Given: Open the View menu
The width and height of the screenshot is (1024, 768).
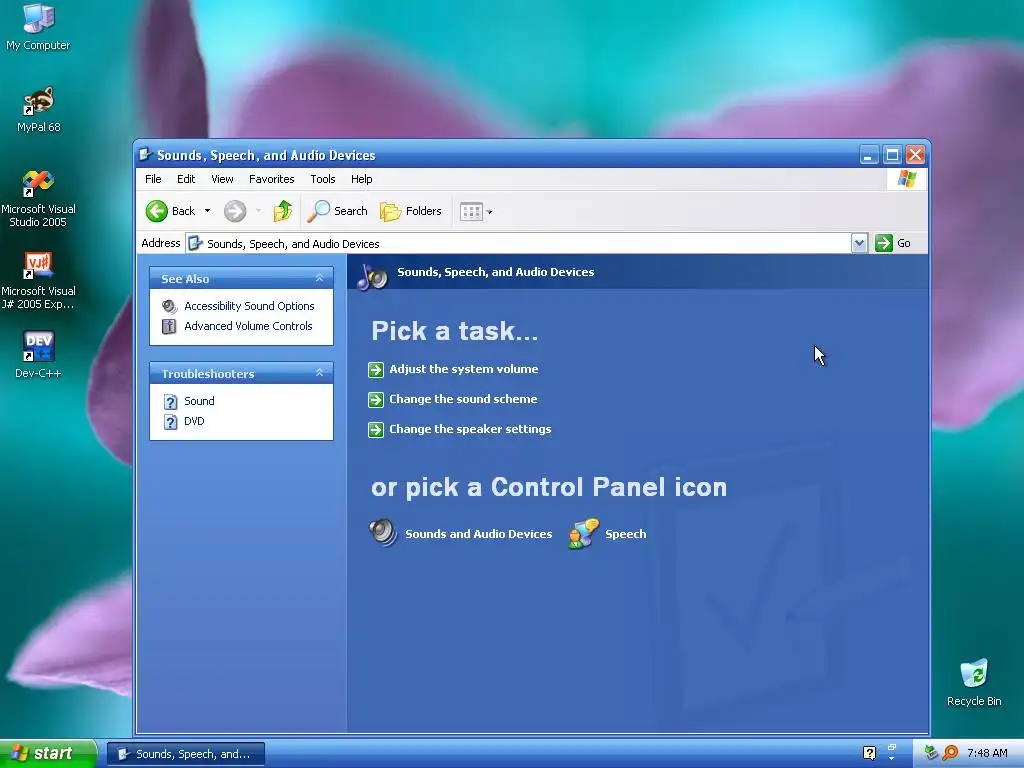Looking at the screenshot, I should click(222, 179).
